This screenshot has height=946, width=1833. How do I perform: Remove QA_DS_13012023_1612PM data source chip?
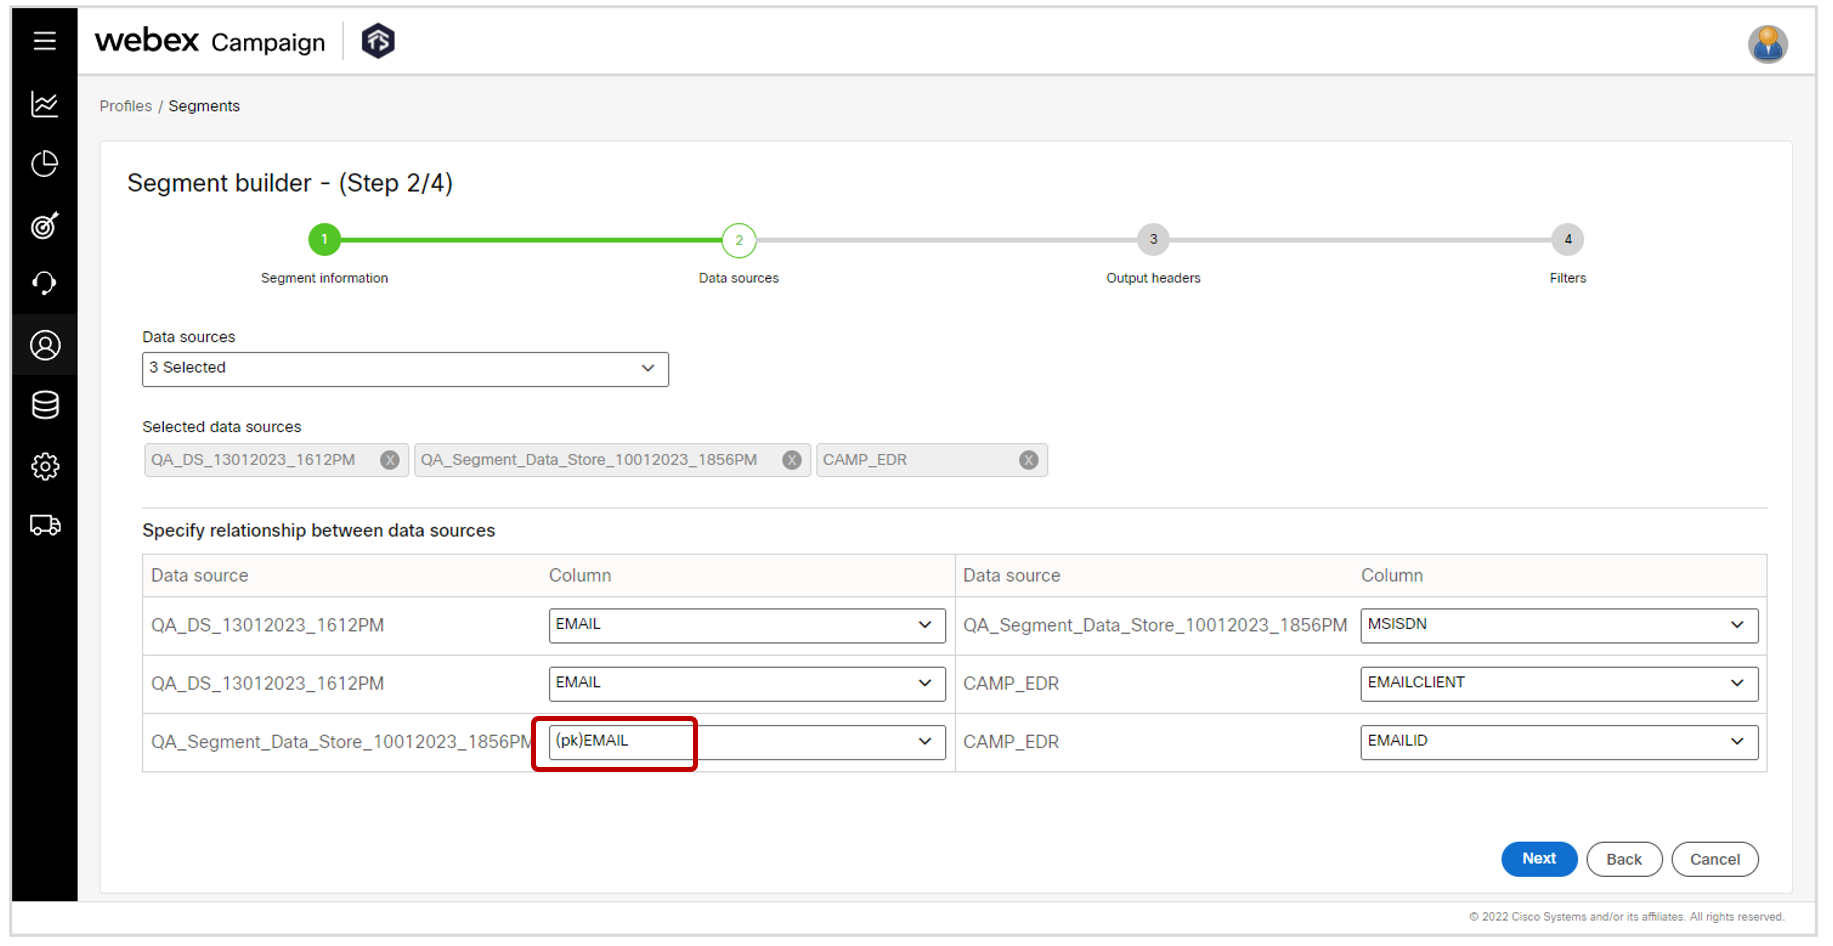tap(390, 460)
